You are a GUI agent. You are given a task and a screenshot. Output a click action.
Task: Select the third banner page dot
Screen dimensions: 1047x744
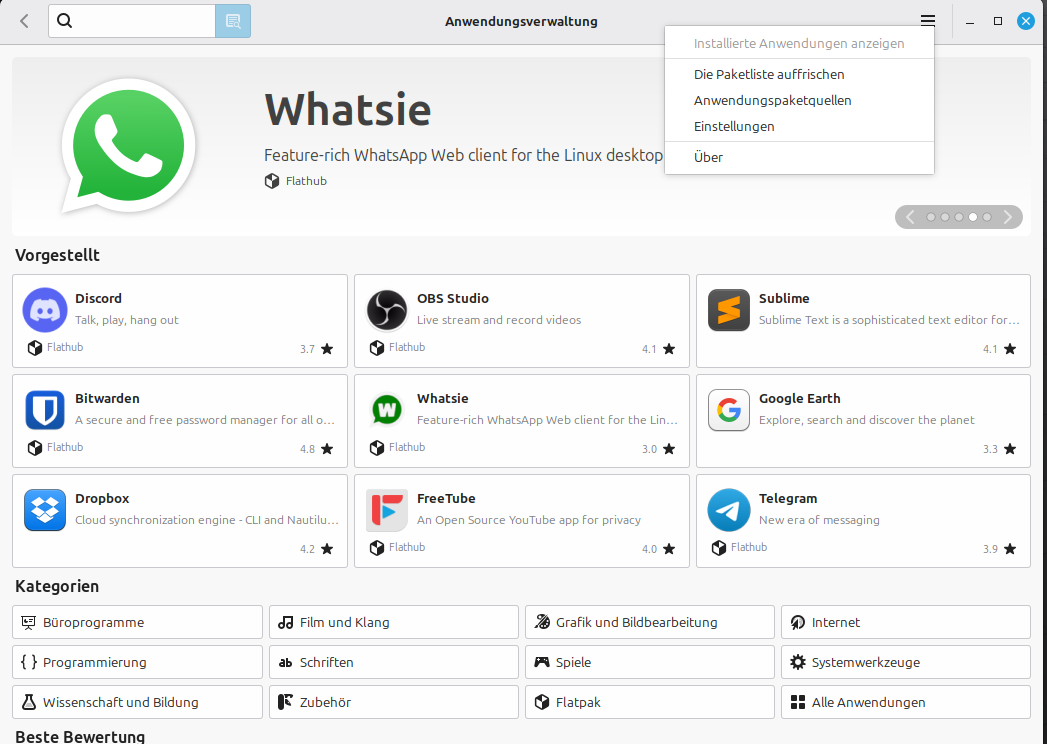coord(959,217)
